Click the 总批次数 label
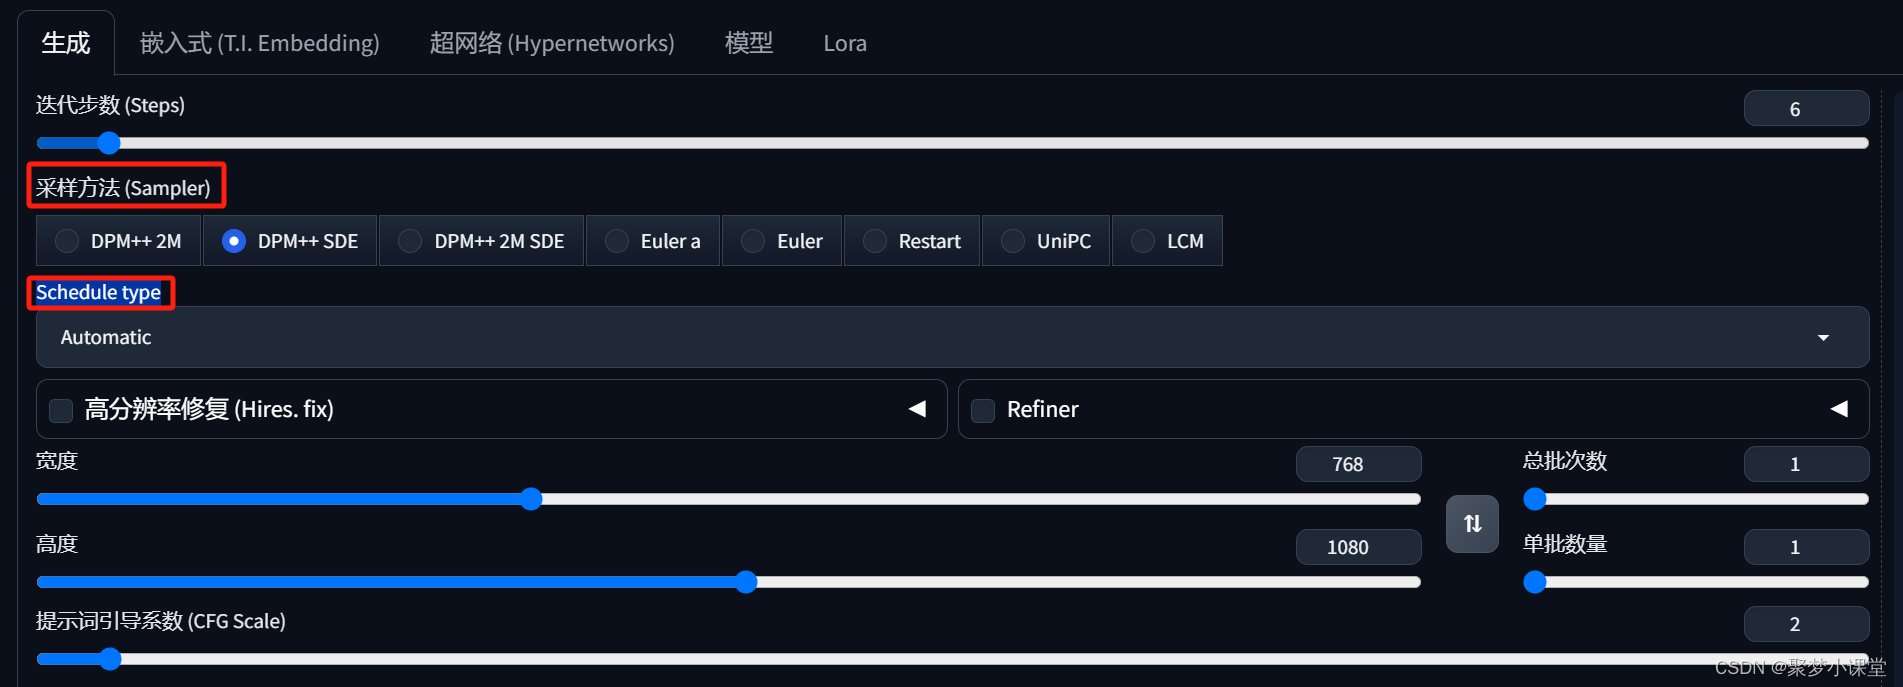 point(1565,461)
